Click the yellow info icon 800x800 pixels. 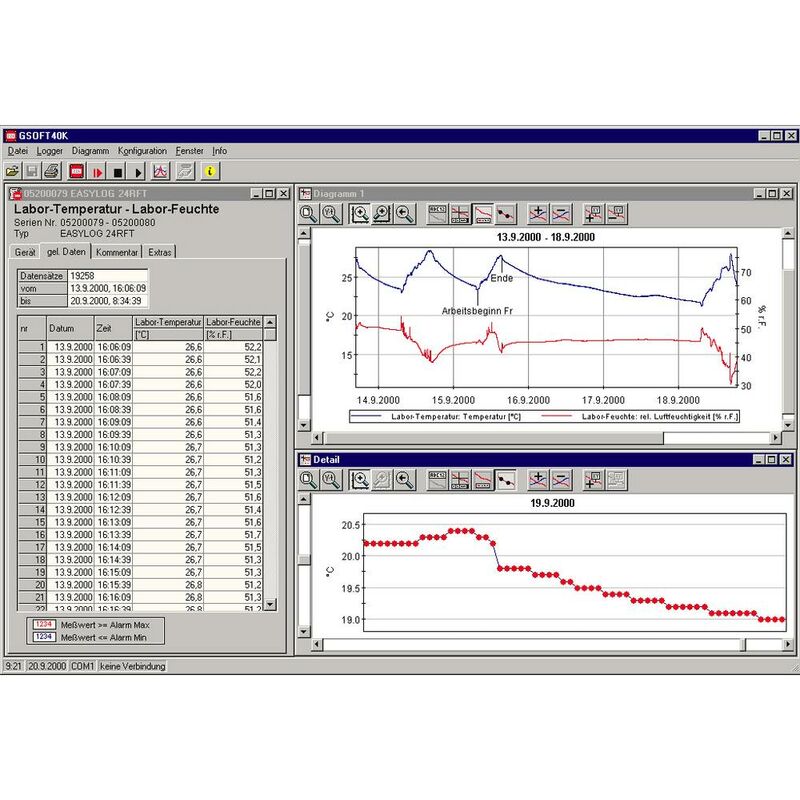[210, 171]
